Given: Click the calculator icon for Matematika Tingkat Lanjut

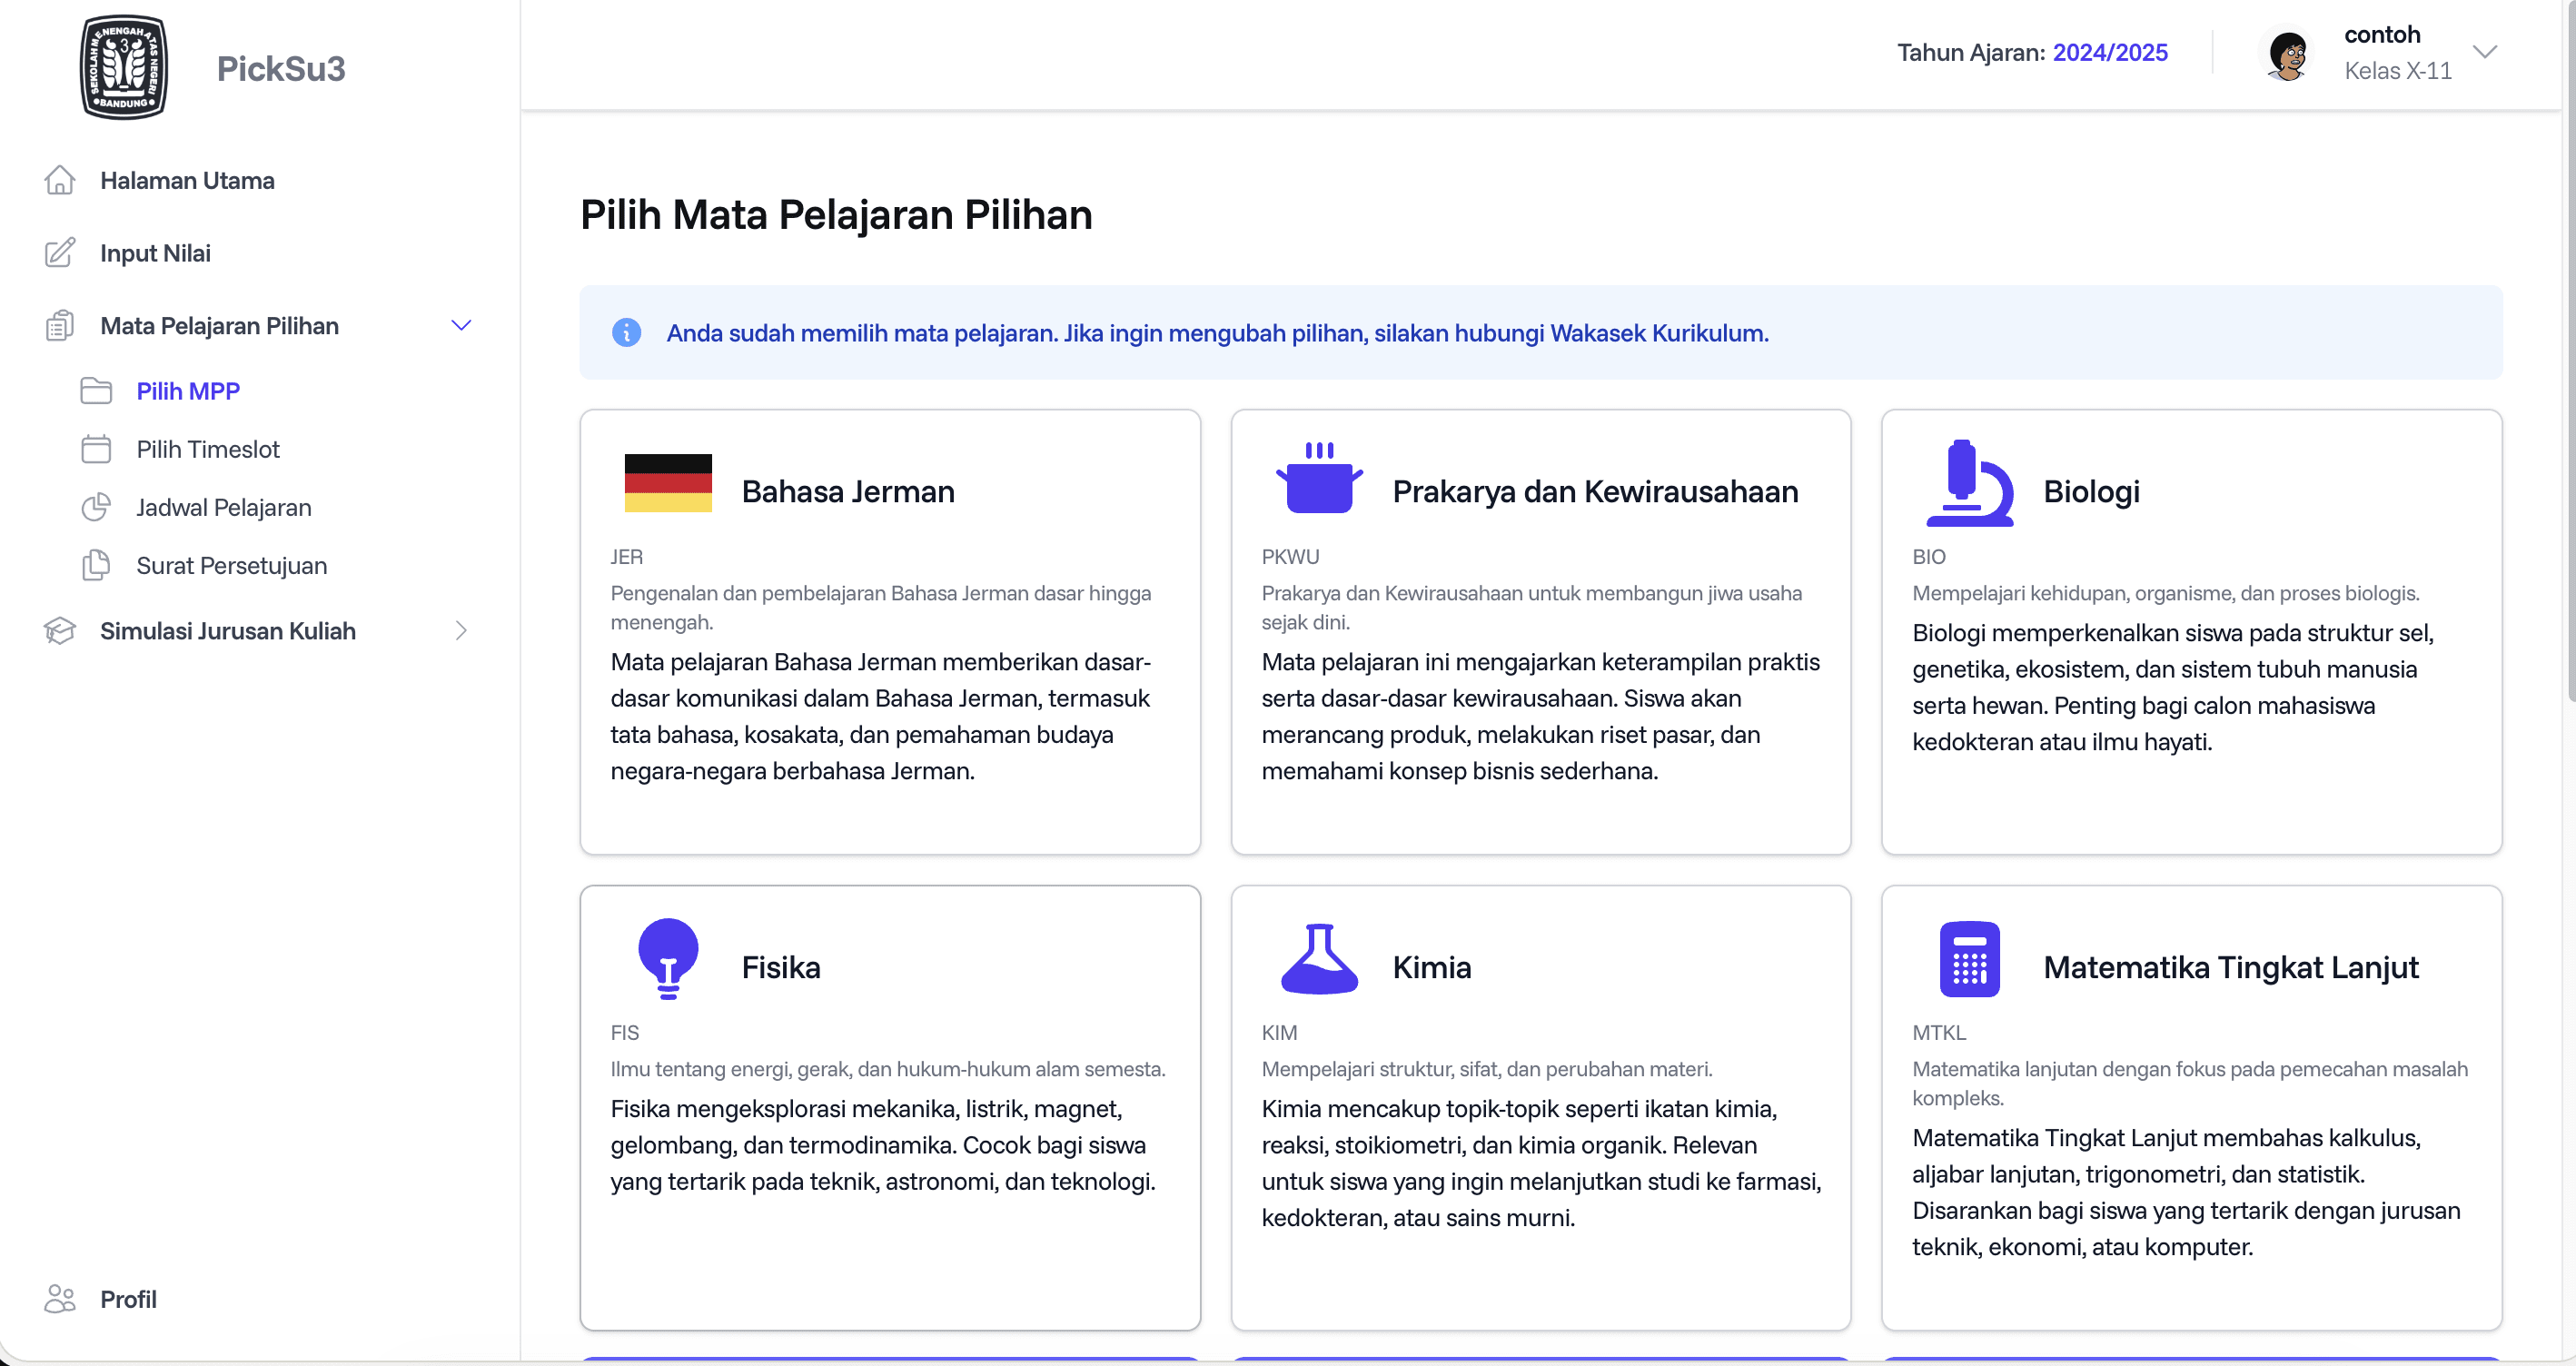Looking at the screenshot, I should click(x=1969, y=959).
